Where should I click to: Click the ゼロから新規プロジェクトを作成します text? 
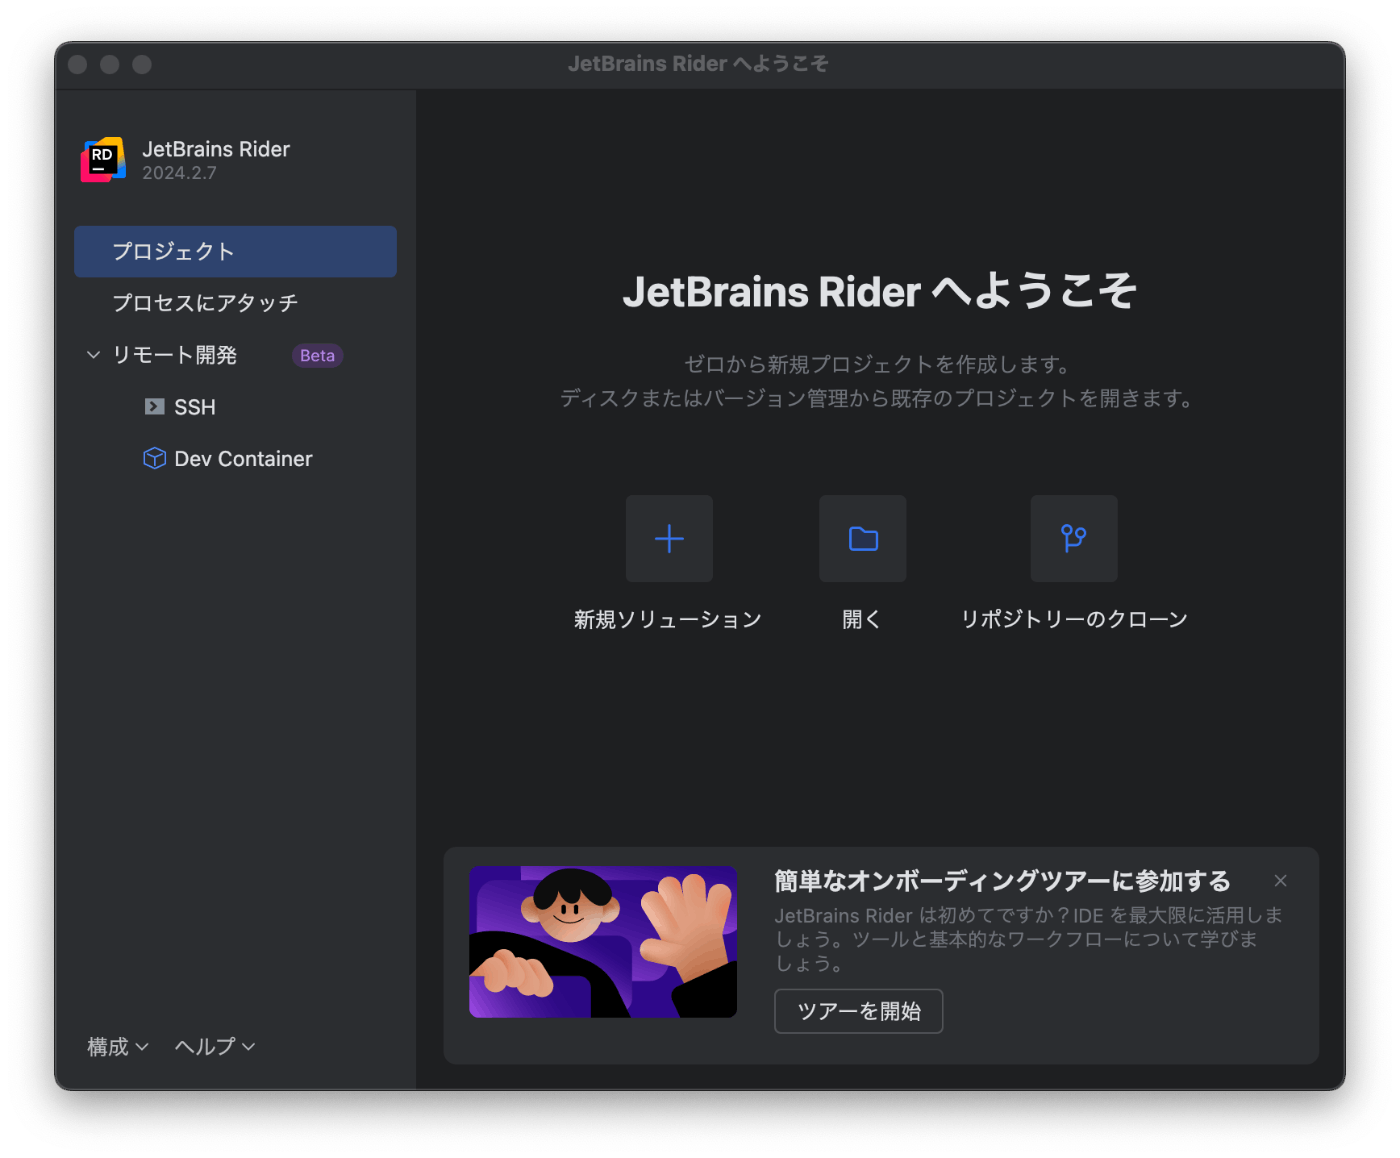point(878,365)
